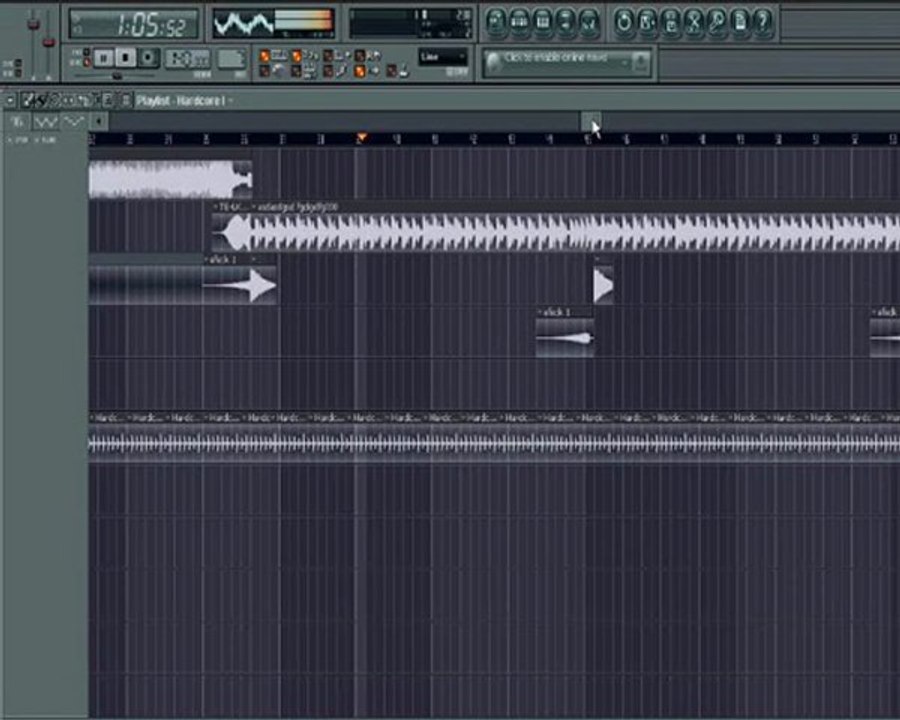Click the CPU and memory monitor panel
Screen dimensions: 900x720
pyautogui.click(x=410, y=24)
